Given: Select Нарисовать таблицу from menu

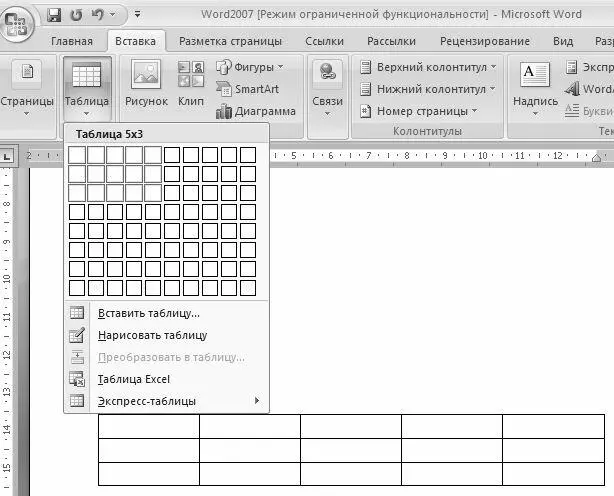Looking at the screenshot, I should (x=167, y=335).
